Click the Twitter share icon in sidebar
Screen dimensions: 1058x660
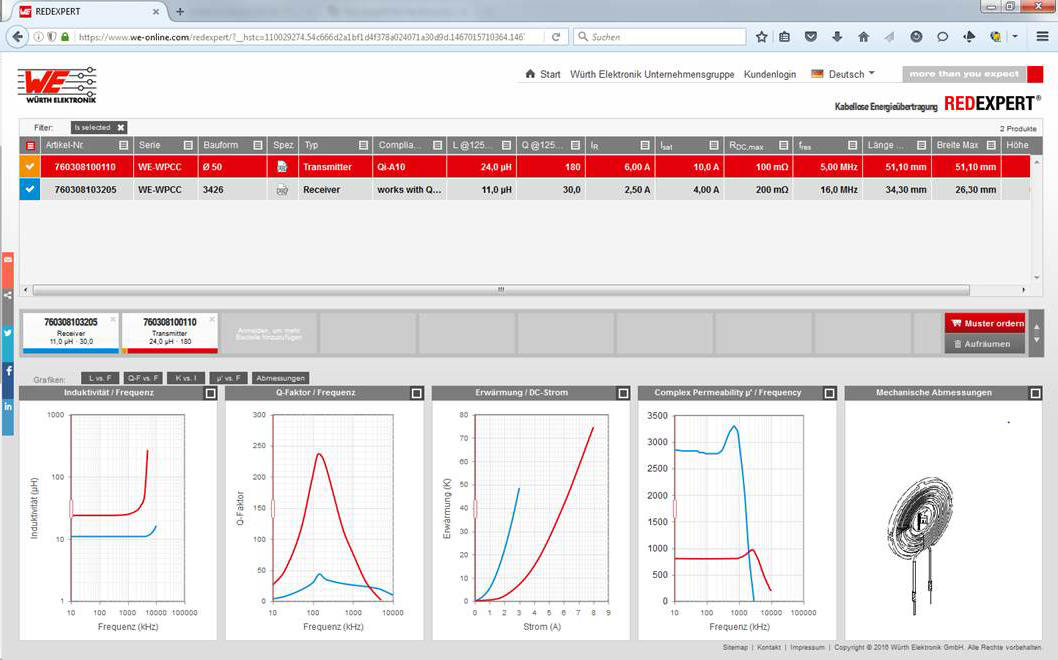coord(8,333)
